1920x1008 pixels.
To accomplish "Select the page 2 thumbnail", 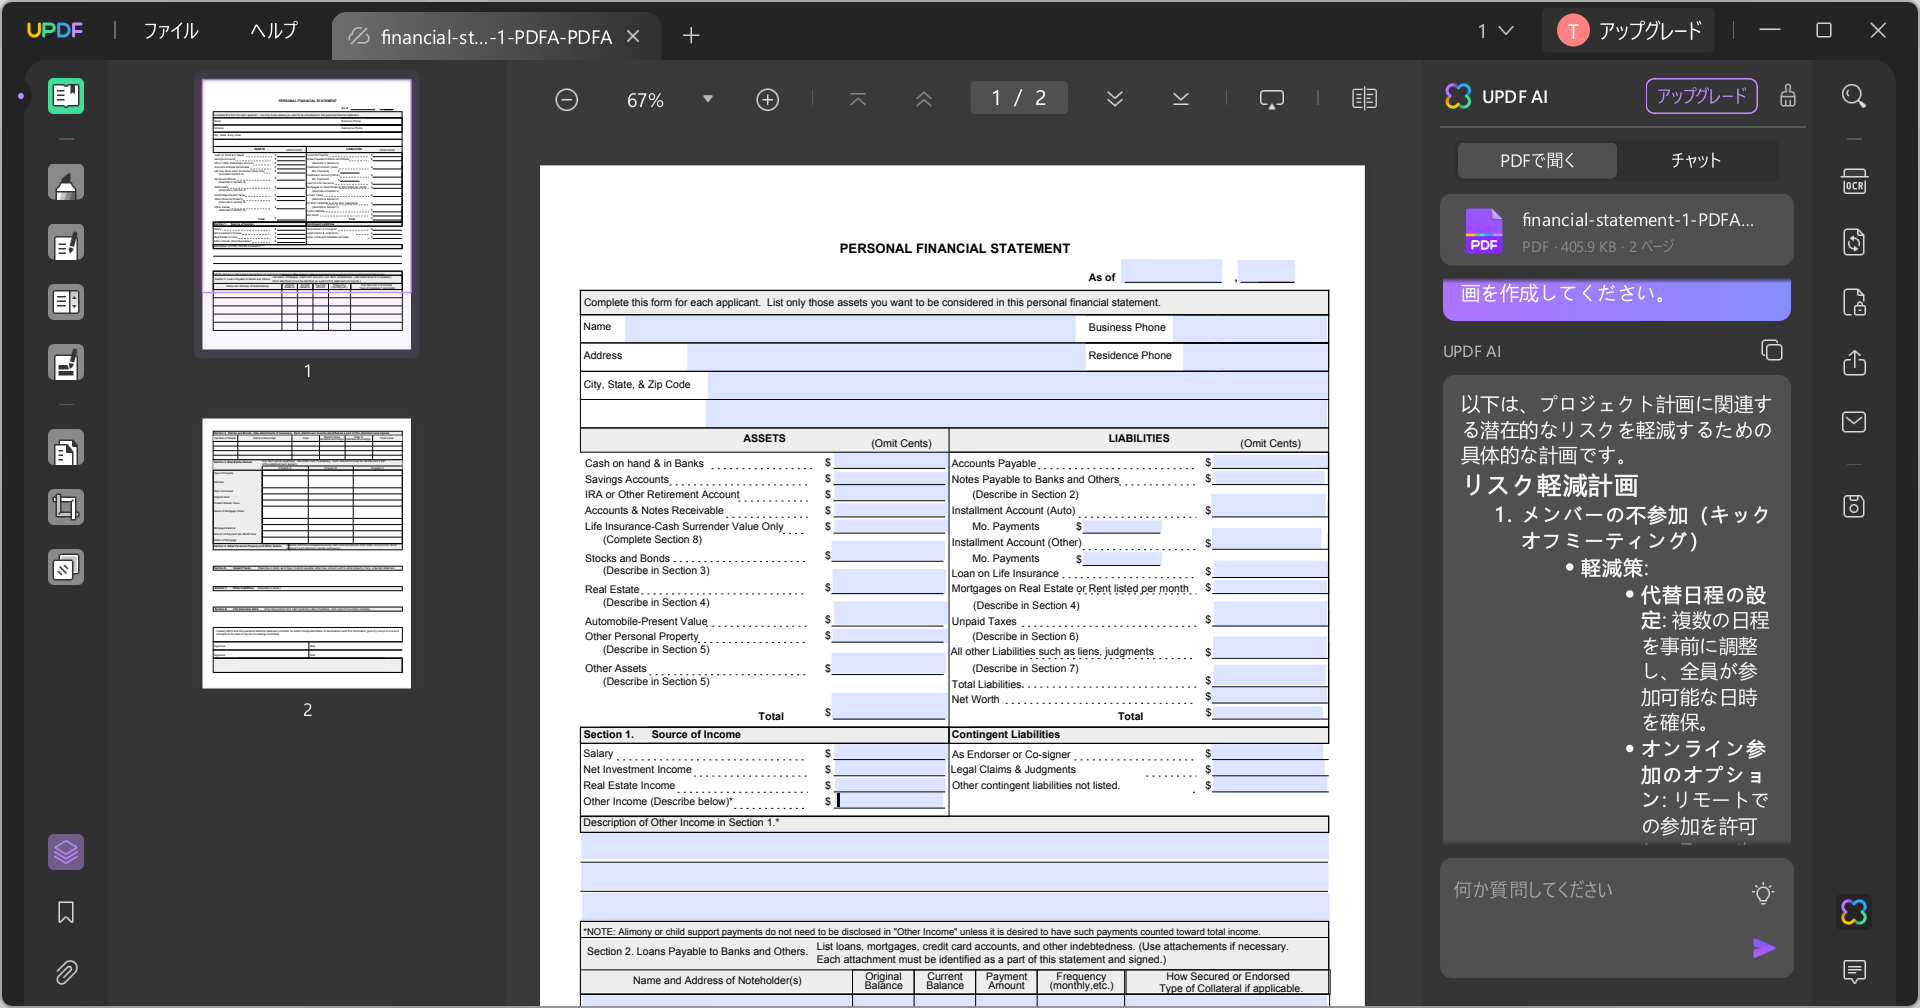I will click(x=307, y=553).
